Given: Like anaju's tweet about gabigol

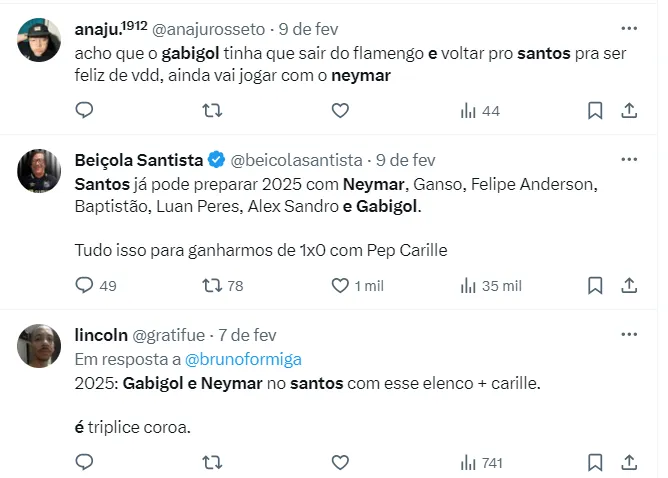Looking at the screenshot, I should coord(340,110).
